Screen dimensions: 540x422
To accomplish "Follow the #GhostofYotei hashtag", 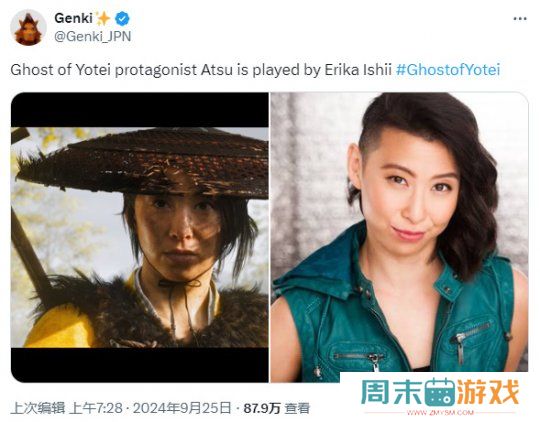I will coord(448,70).
